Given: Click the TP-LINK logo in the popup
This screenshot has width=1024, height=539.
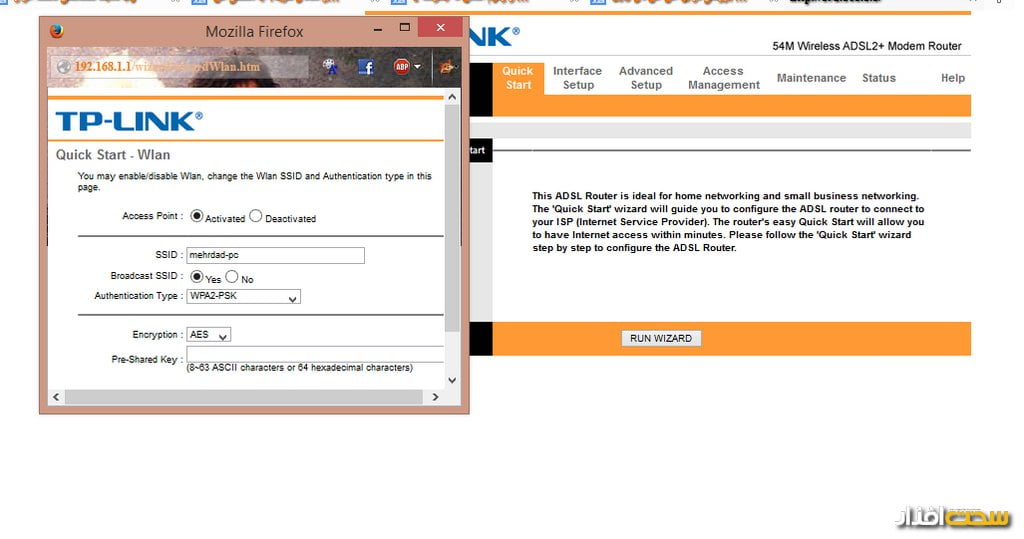Looking at the screenshot, I should click(128, 122).
